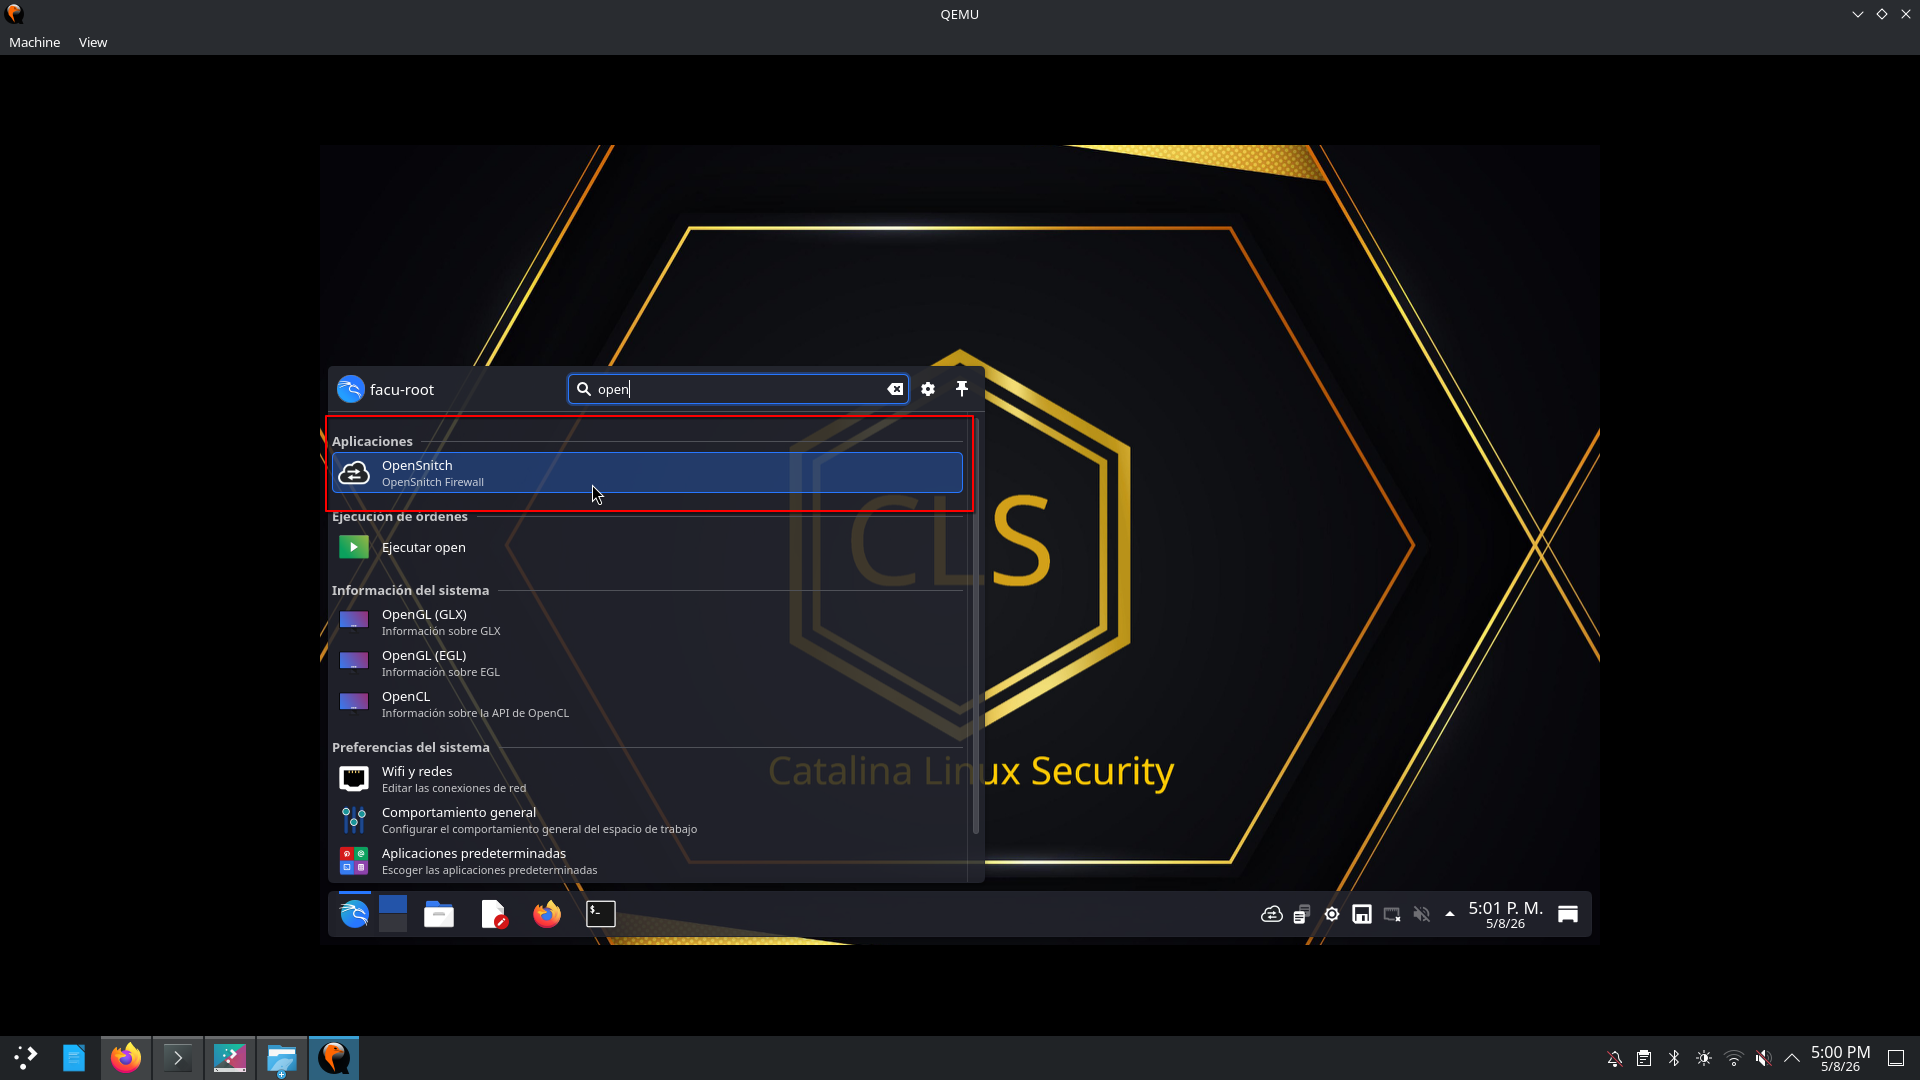This screenshot has width=1920, height=1080.
Task: Open the OpenCL API information entry
Action: pos(647,704)
